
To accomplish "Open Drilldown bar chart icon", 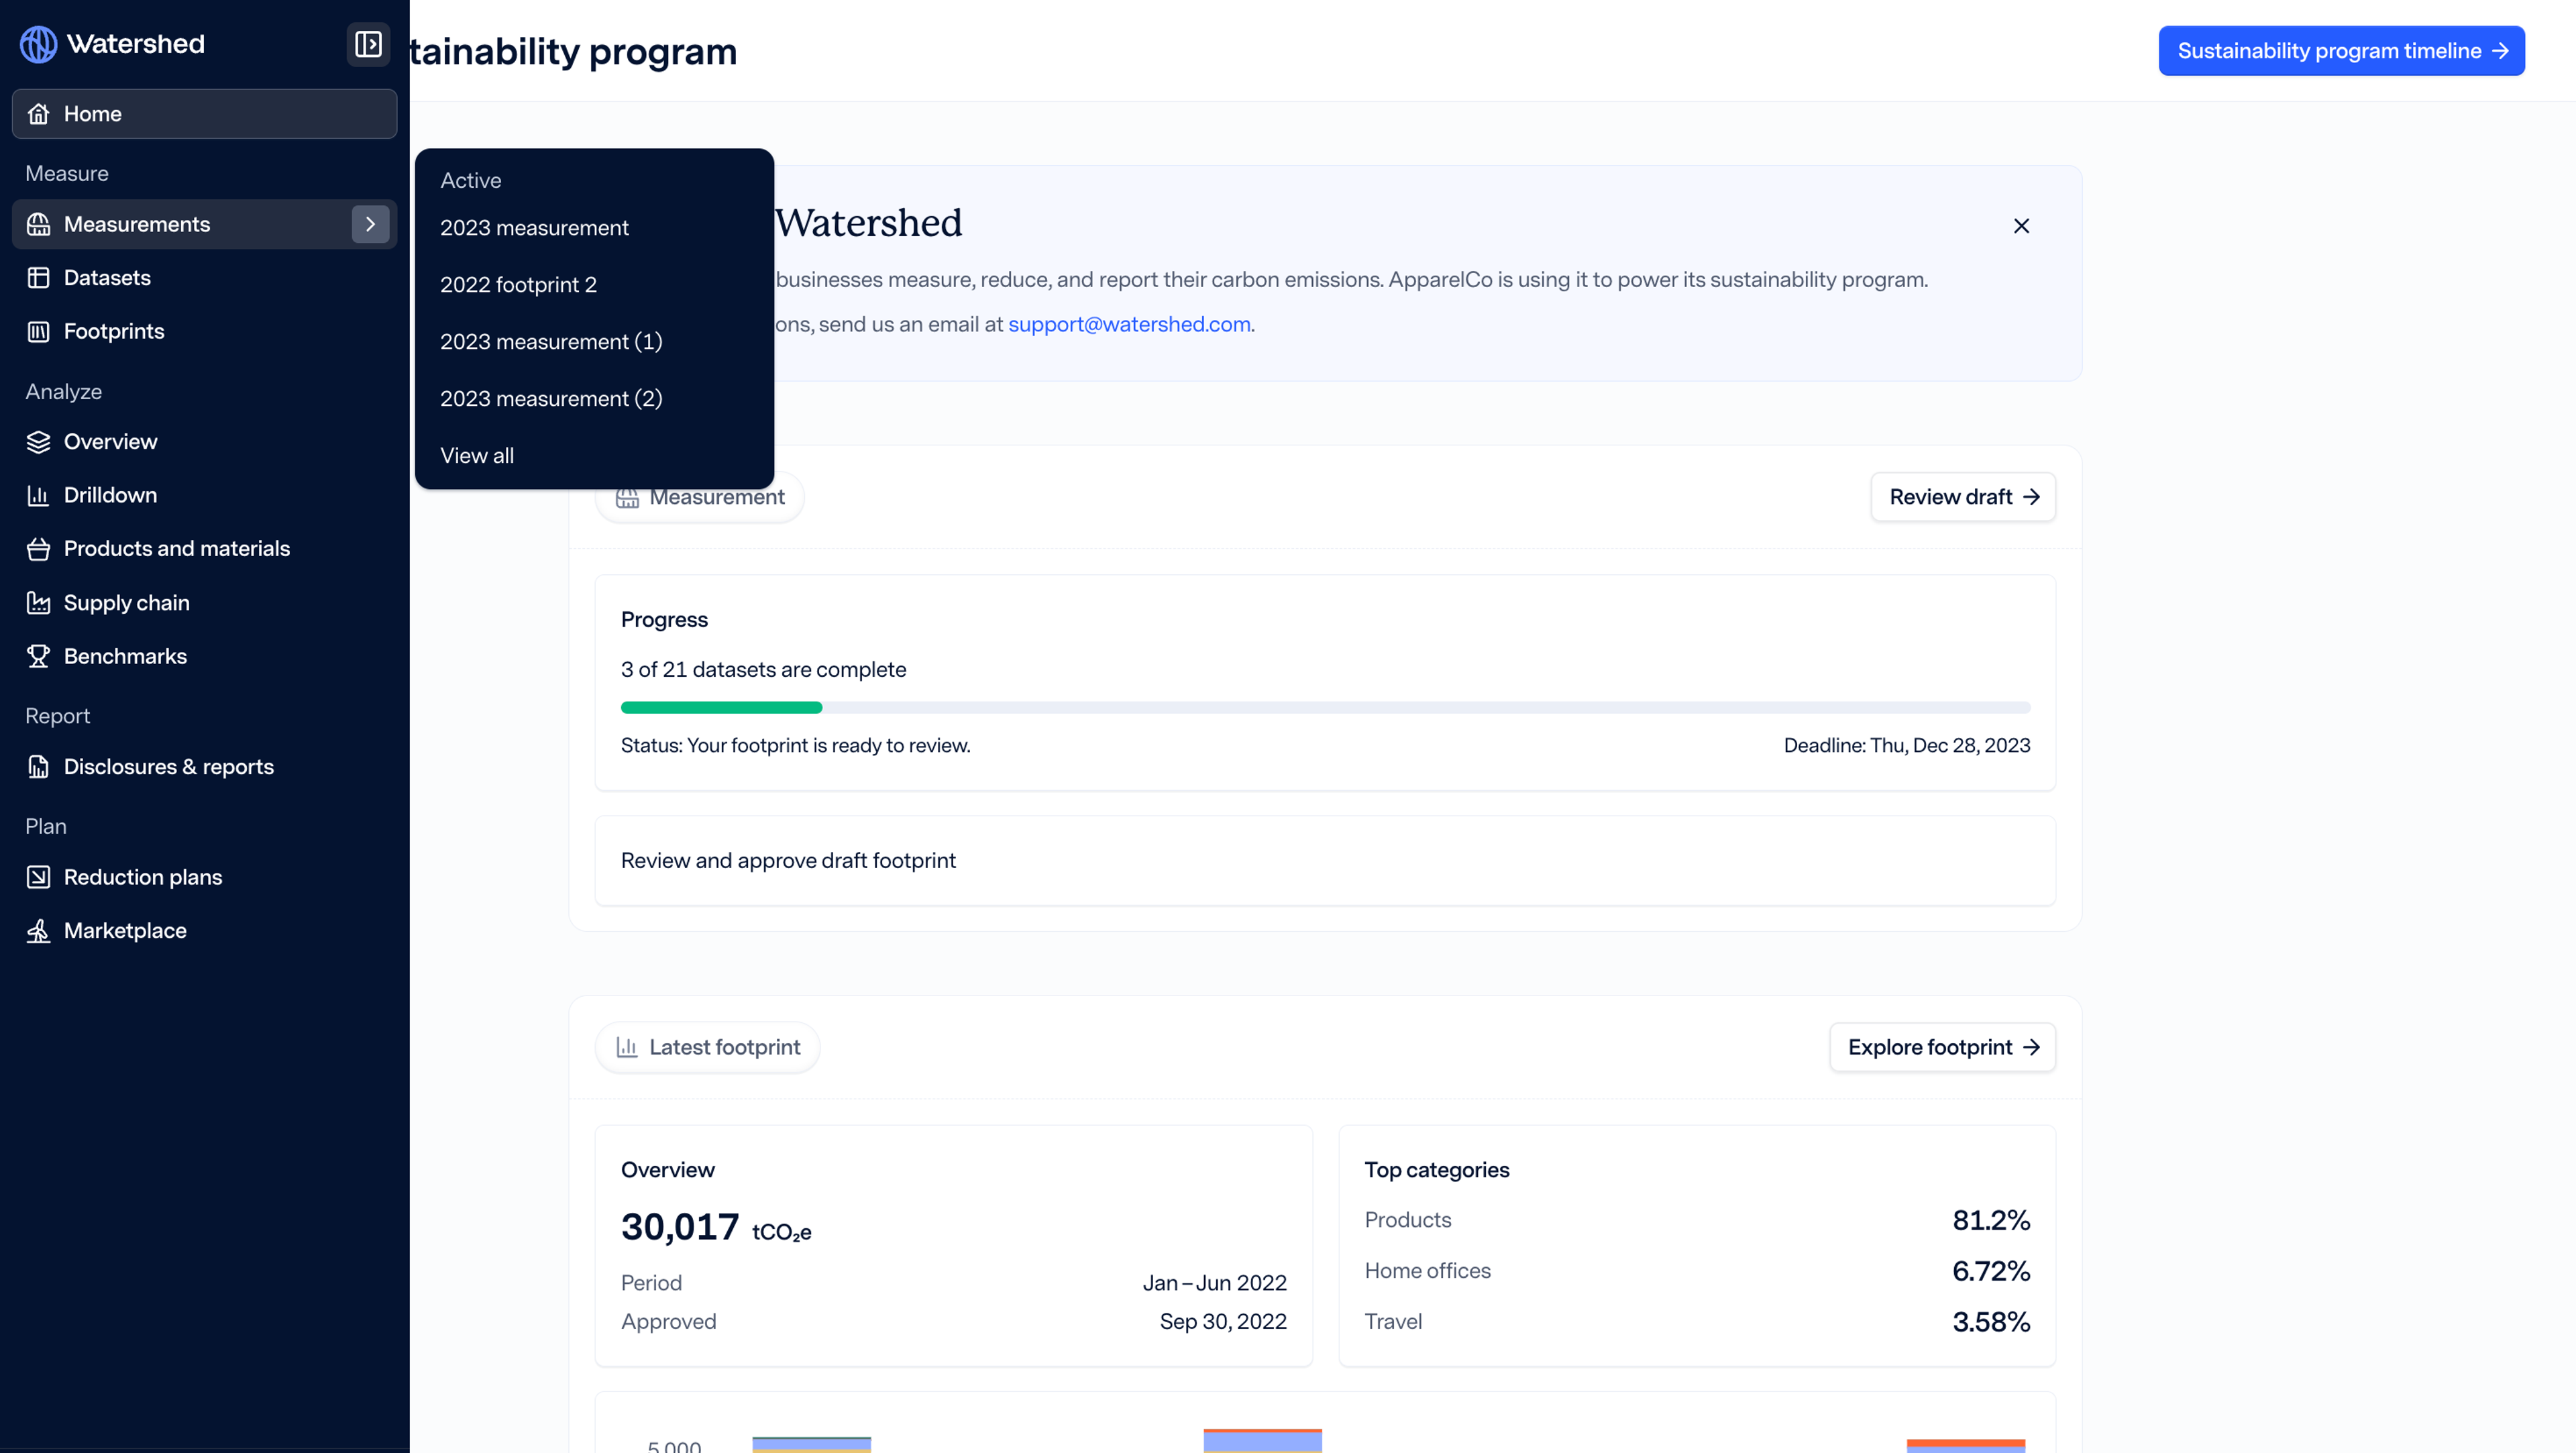I will (x=38, y=495).
